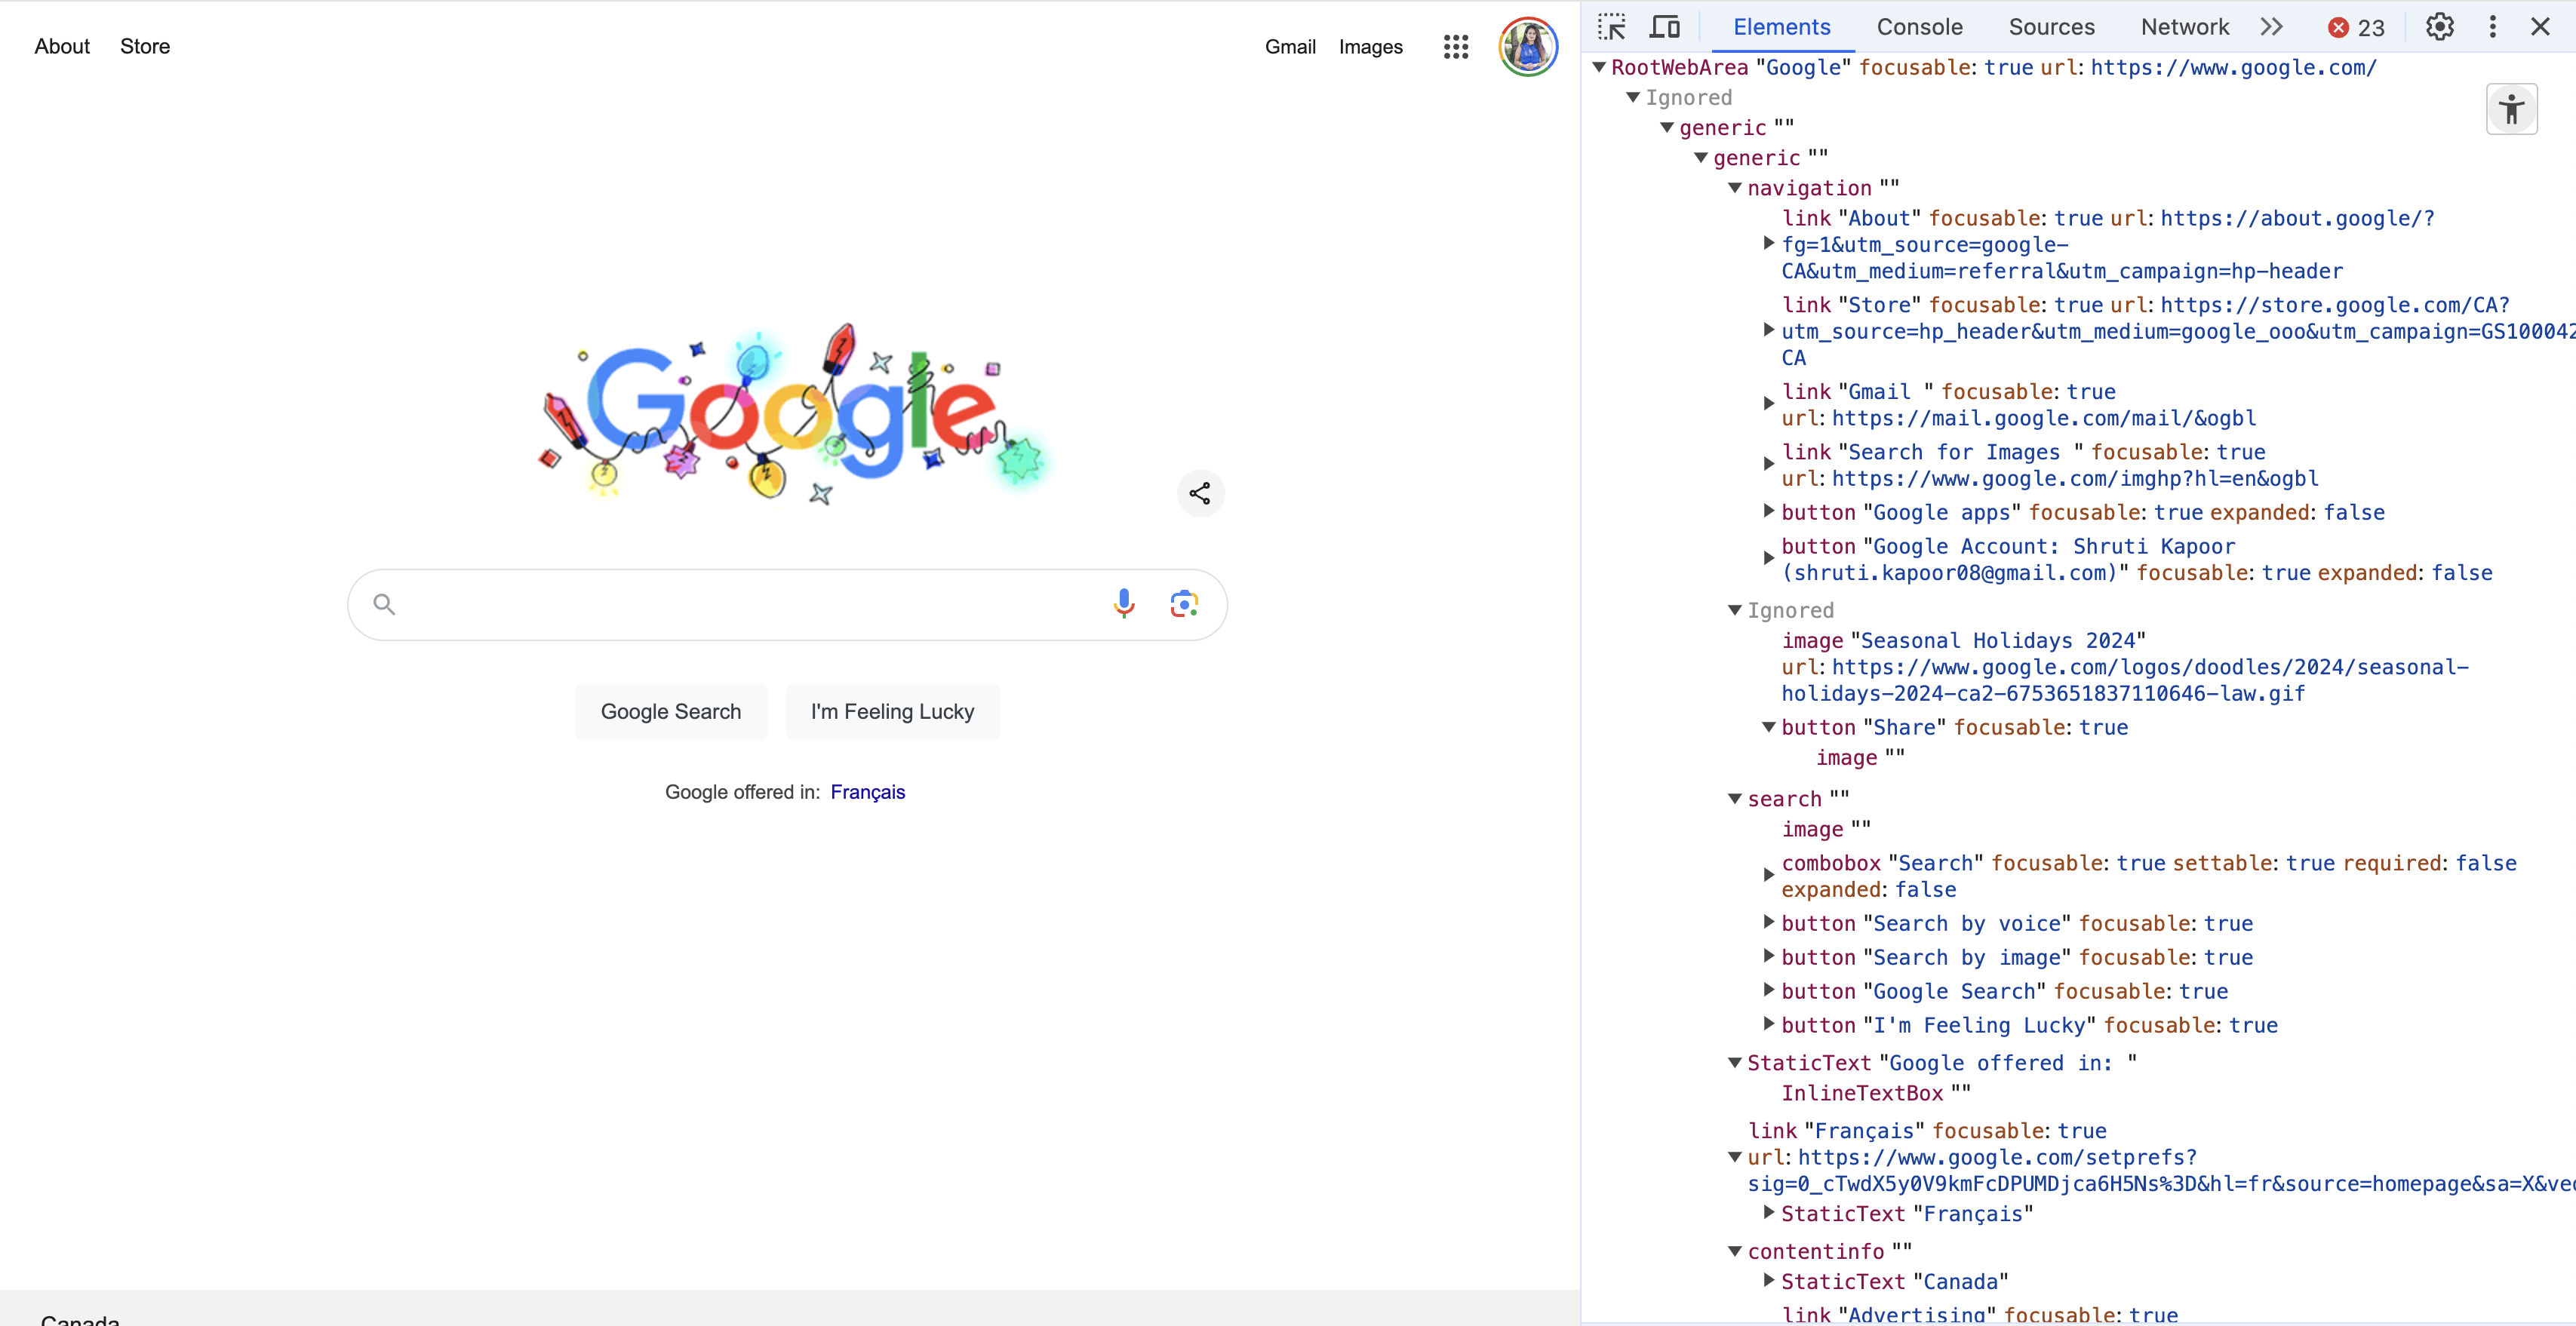Collapse the RootWebArea Google node

(x=1599, y=68)
